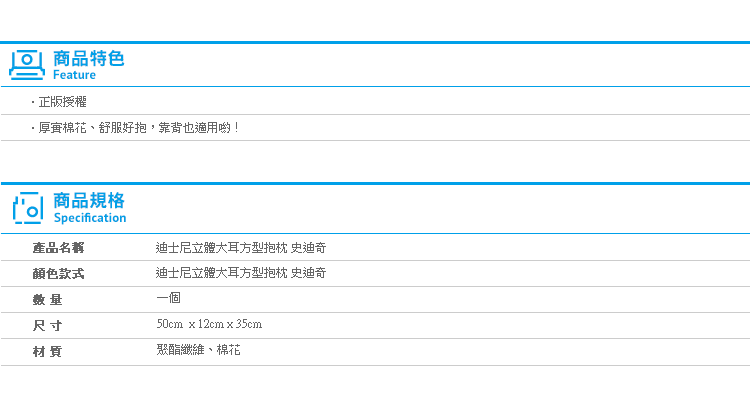Viewport: 750px width, 409px height.
Task: Click the 數量 row label
Action: pyautogui.click(x=47, y=300)
